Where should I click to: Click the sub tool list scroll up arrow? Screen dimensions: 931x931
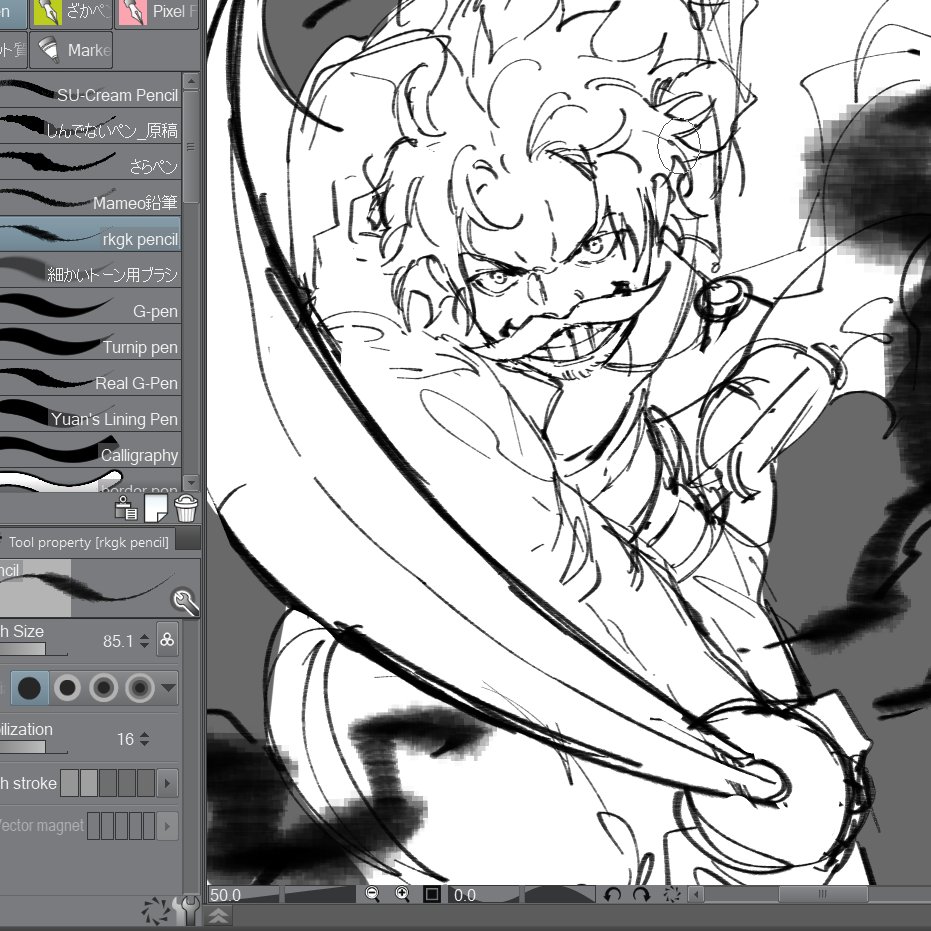(x=191, y=80)
